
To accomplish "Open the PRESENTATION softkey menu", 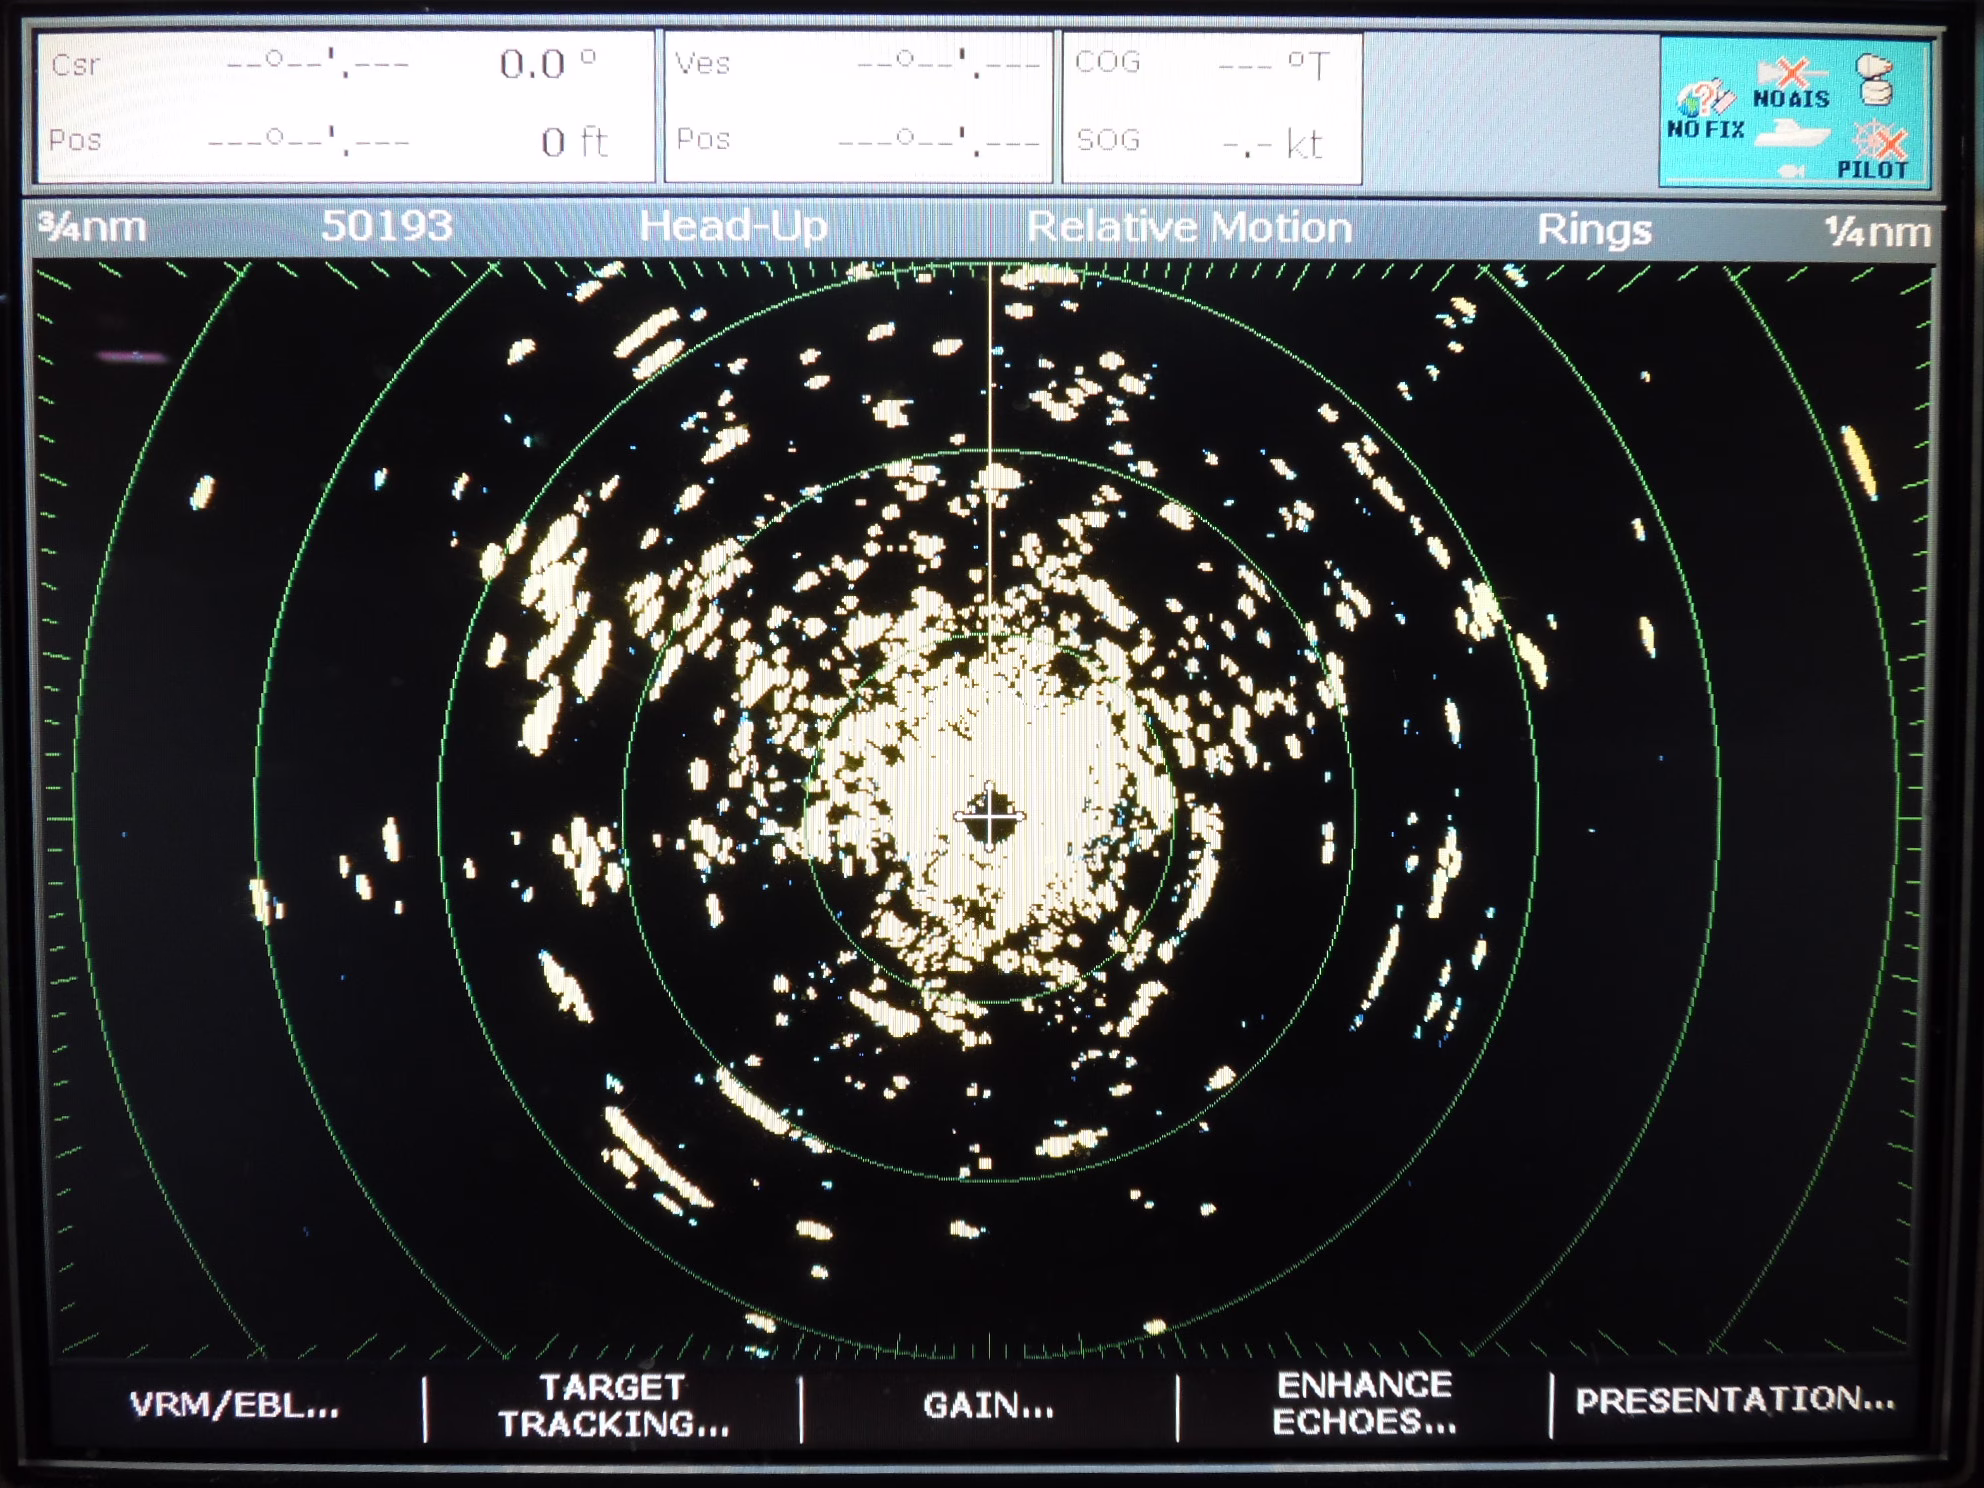I will pos(1735,1400).
